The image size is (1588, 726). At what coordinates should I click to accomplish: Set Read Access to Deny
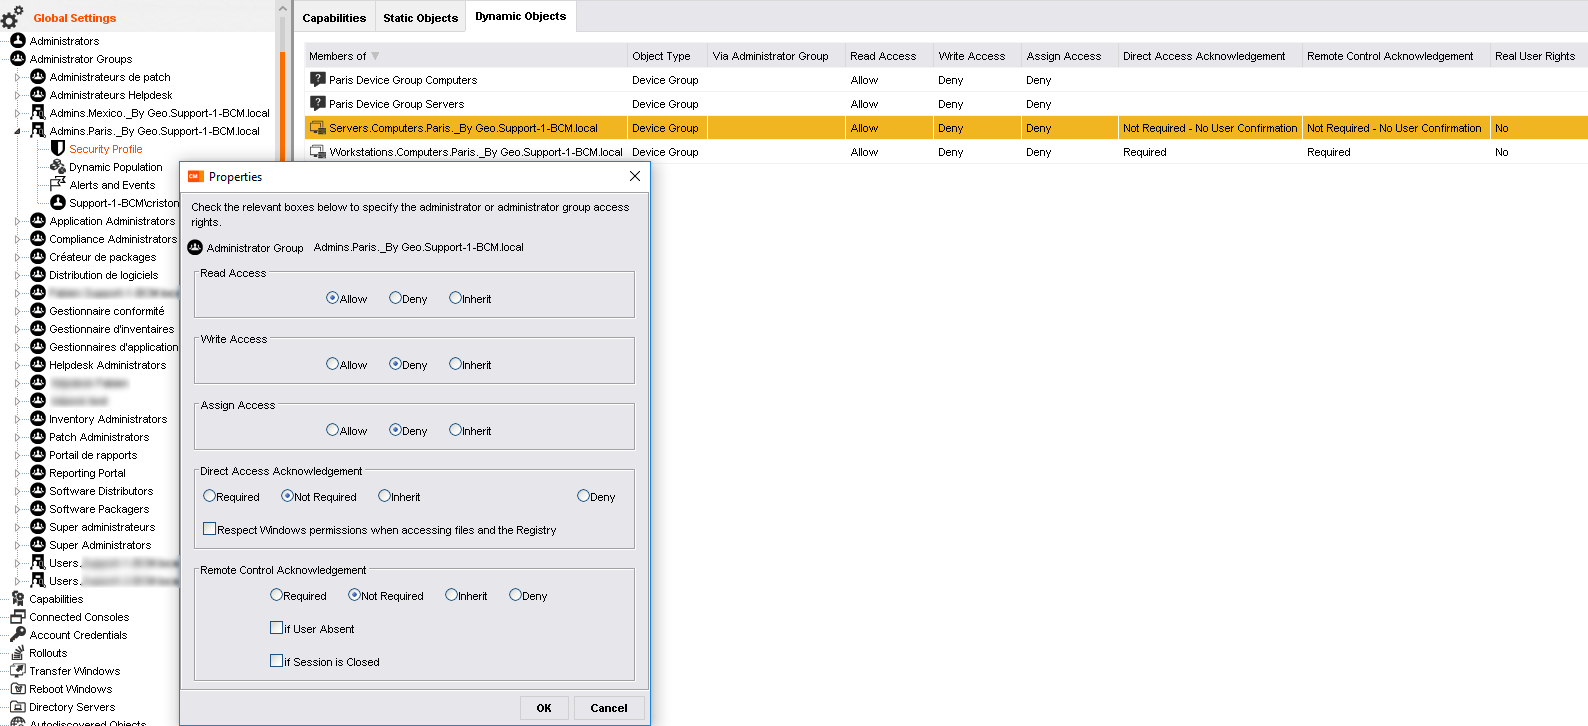[x=395, y=298]
